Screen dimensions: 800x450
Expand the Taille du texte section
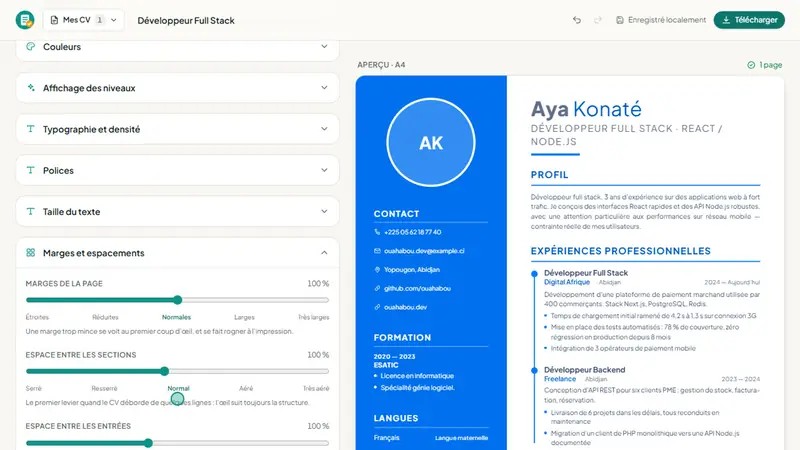(x=178, y=212)
